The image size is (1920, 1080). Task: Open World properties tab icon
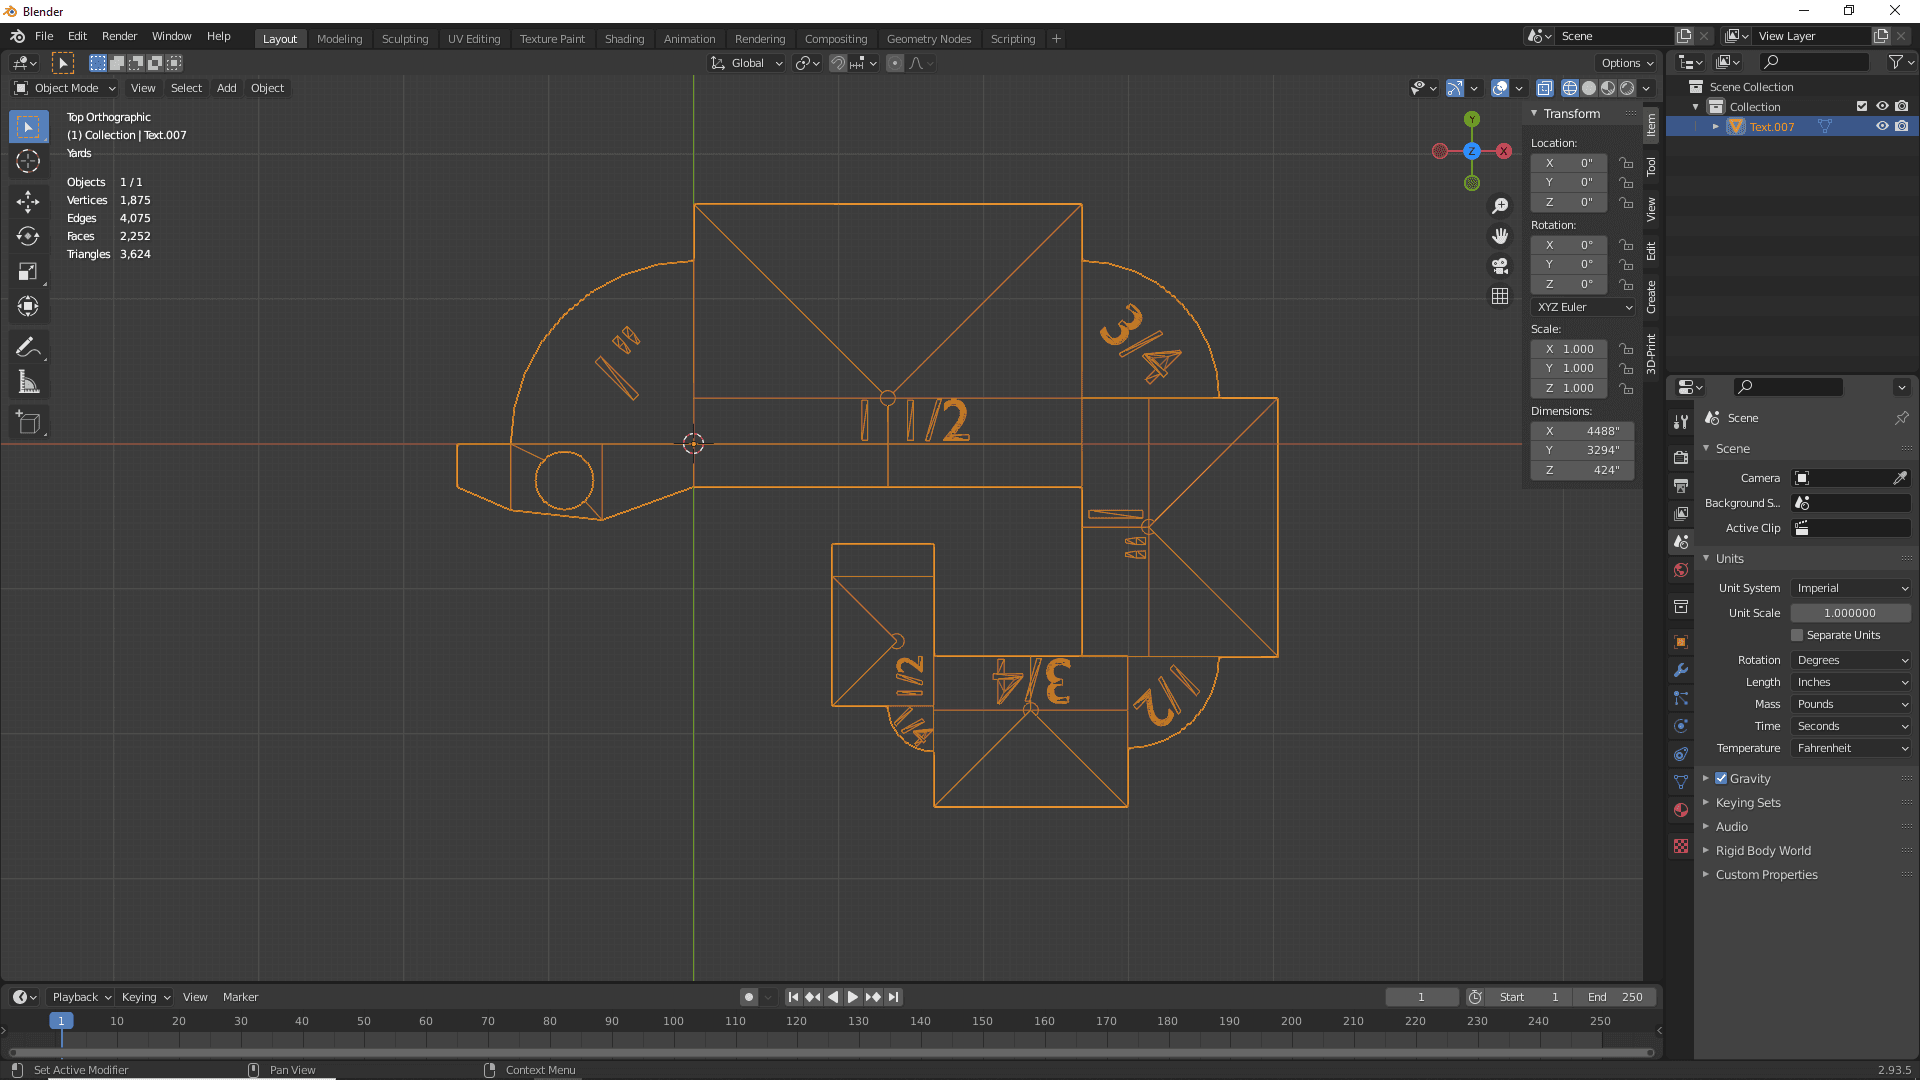[1681, 570]
